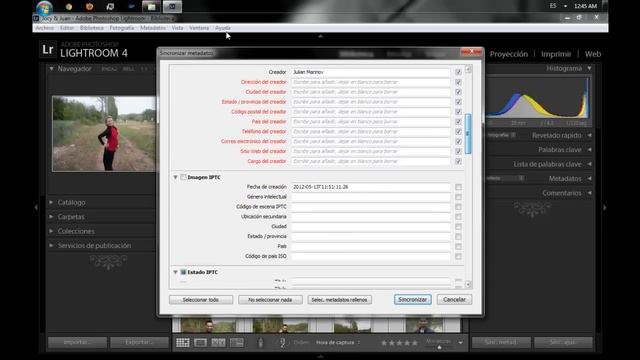Switch to Grid view in the toolbar
The width and height of the screenshot is (640, 360).
(182, 342)
